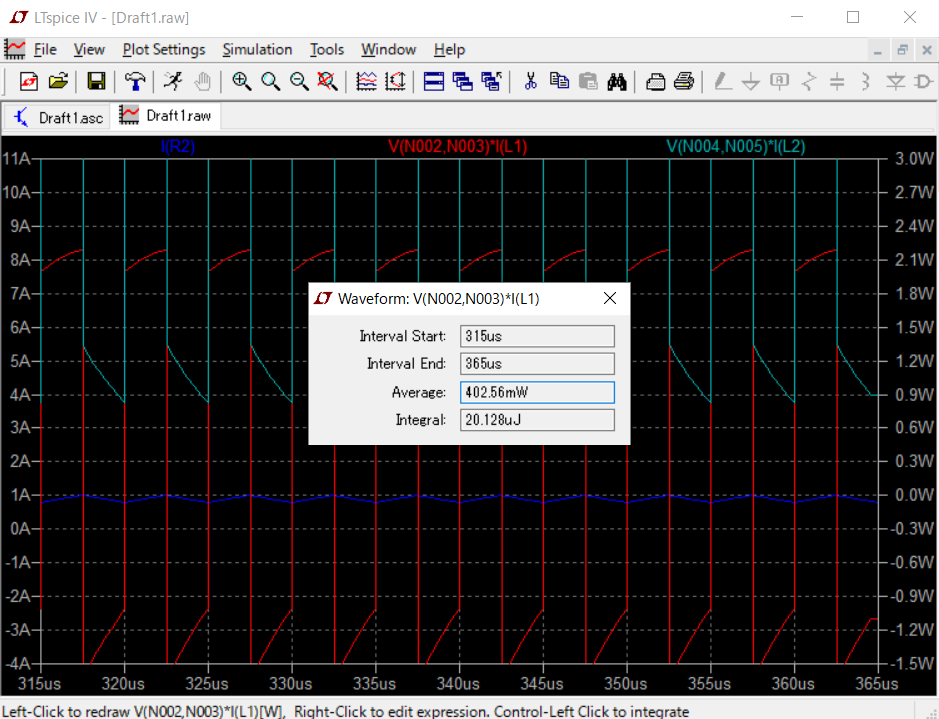
Task: Click the copy icon in toolbar
Action: (559, 81)
